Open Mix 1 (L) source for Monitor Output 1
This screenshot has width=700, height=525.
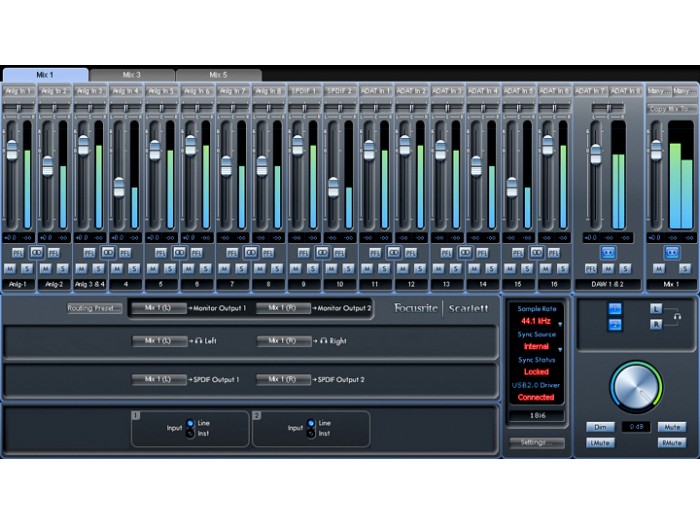click(159, 308)
